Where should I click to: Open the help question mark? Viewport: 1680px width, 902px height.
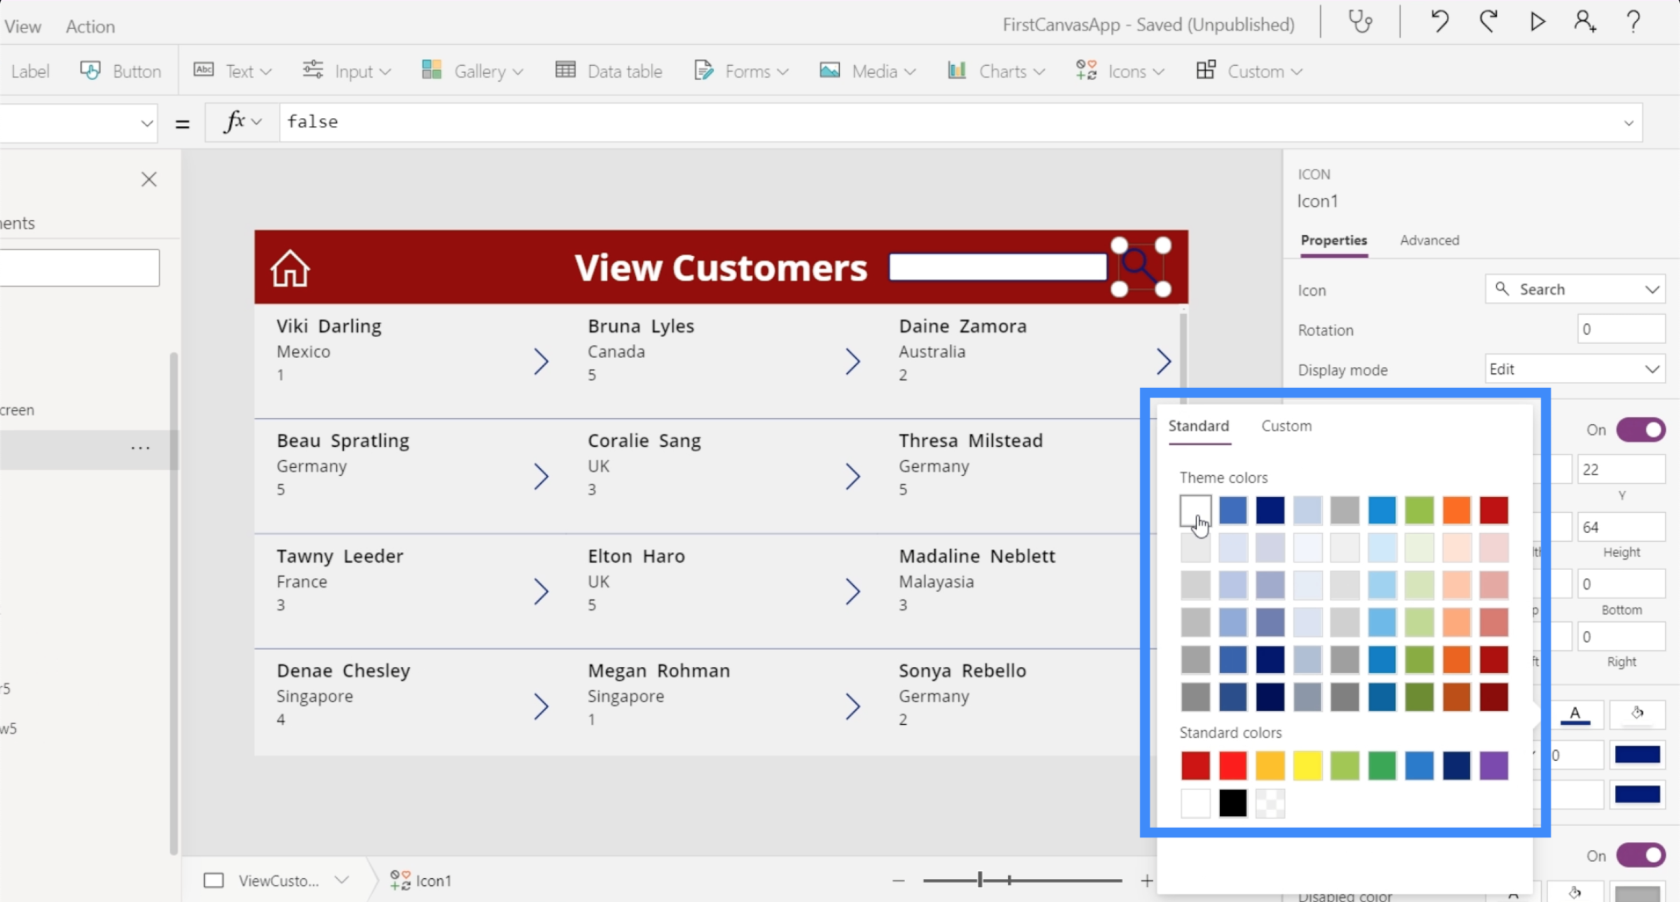[1633, 22]
